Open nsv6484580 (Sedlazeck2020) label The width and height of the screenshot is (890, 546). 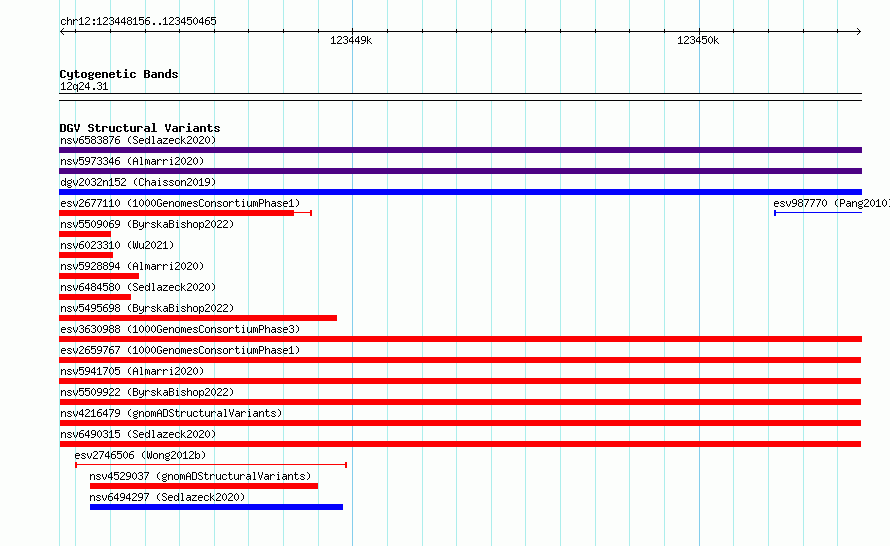click(138, 287)
